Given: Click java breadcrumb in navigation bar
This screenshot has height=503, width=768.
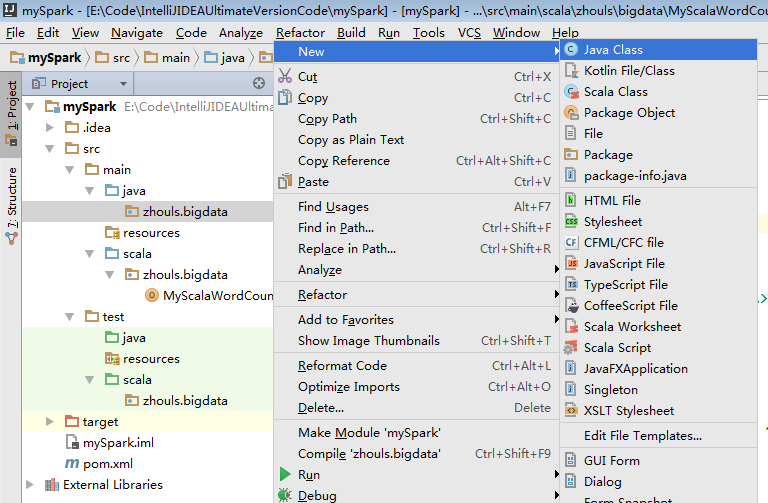Looking at the screenshot, I should (224, 58).
